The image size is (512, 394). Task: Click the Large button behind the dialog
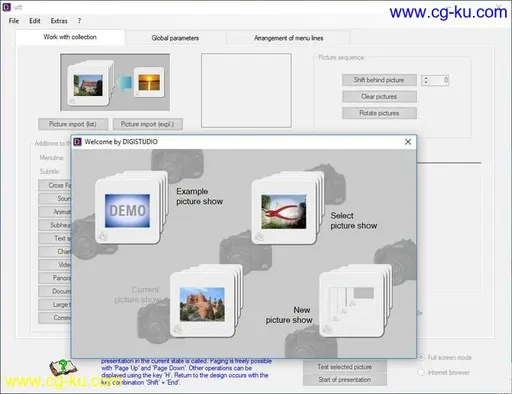click(x=55, y=304)
